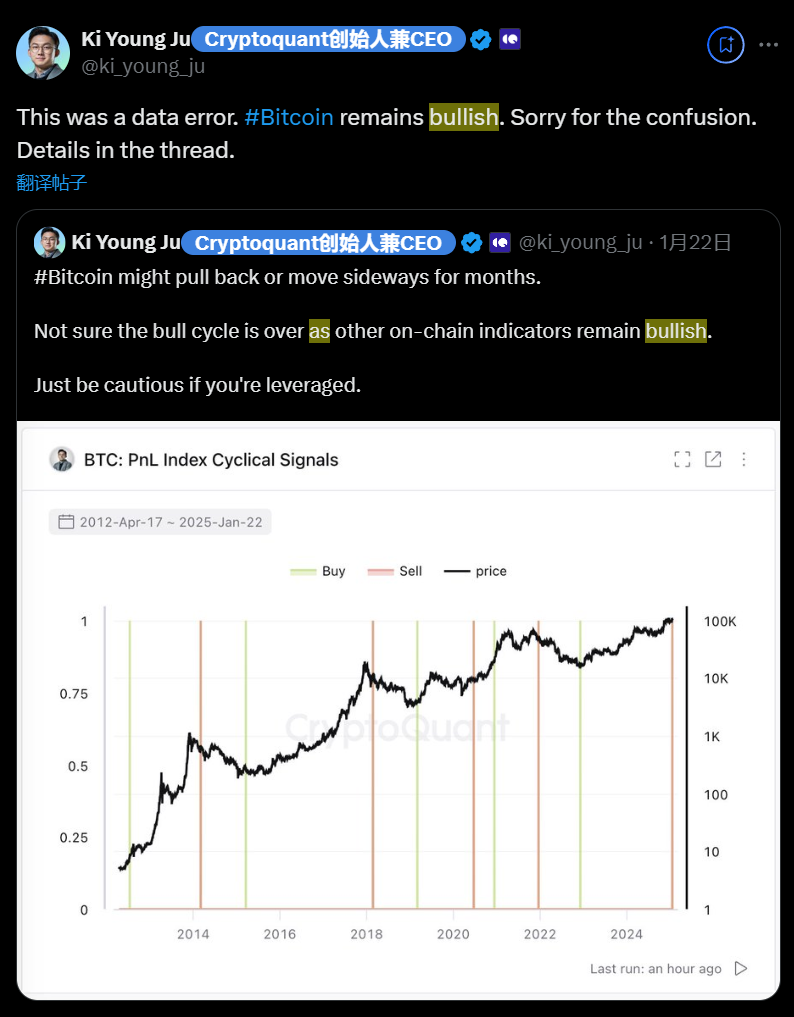
Task: Open Ki Young Ju's large profile avatar
Action: [x=43, y=52]
